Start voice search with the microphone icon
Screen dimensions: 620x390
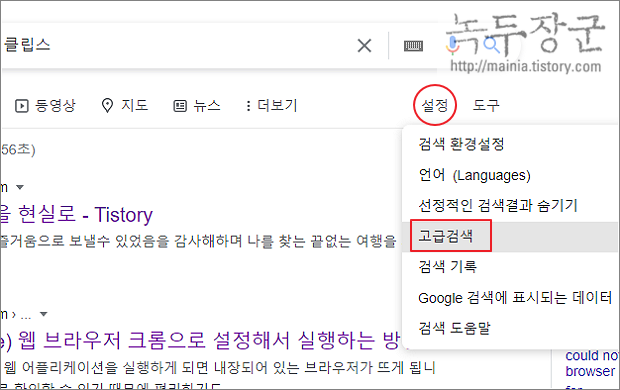point(453,45)
